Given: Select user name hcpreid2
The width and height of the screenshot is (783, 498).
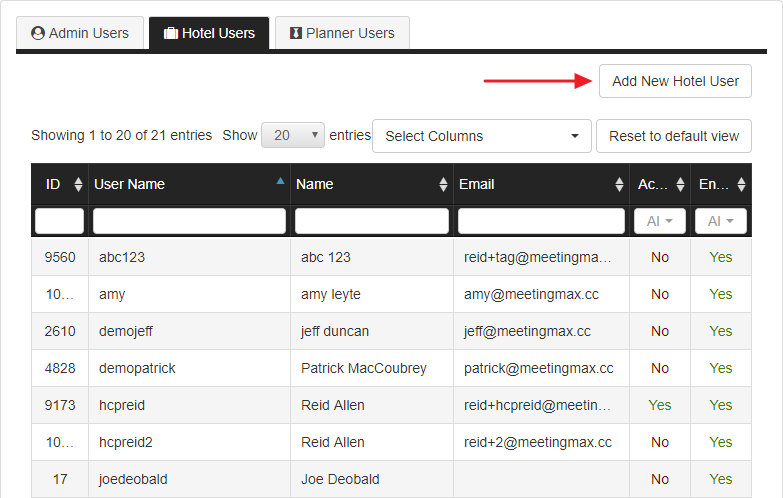Looking at the screenshot, I should [x=126, y=443].
